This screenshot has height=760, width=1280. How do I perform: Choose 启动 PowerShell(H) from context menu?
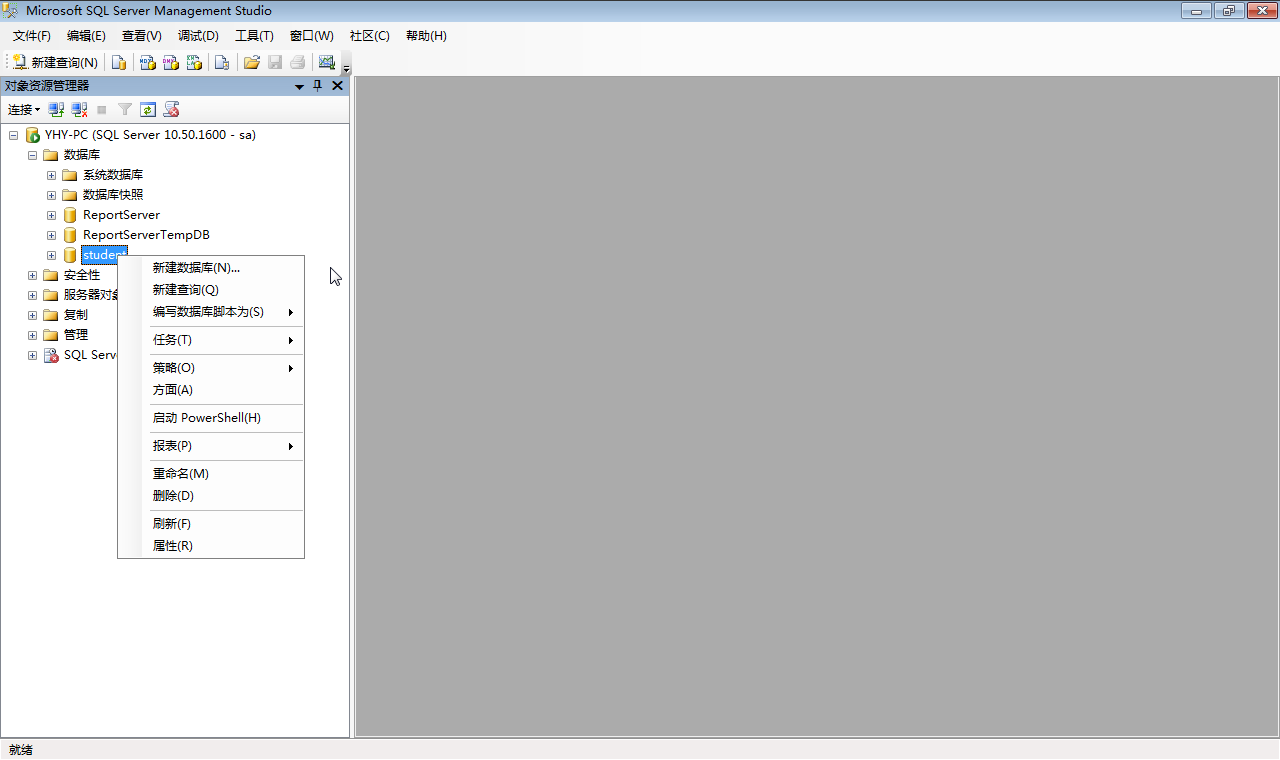pos(211,418)
